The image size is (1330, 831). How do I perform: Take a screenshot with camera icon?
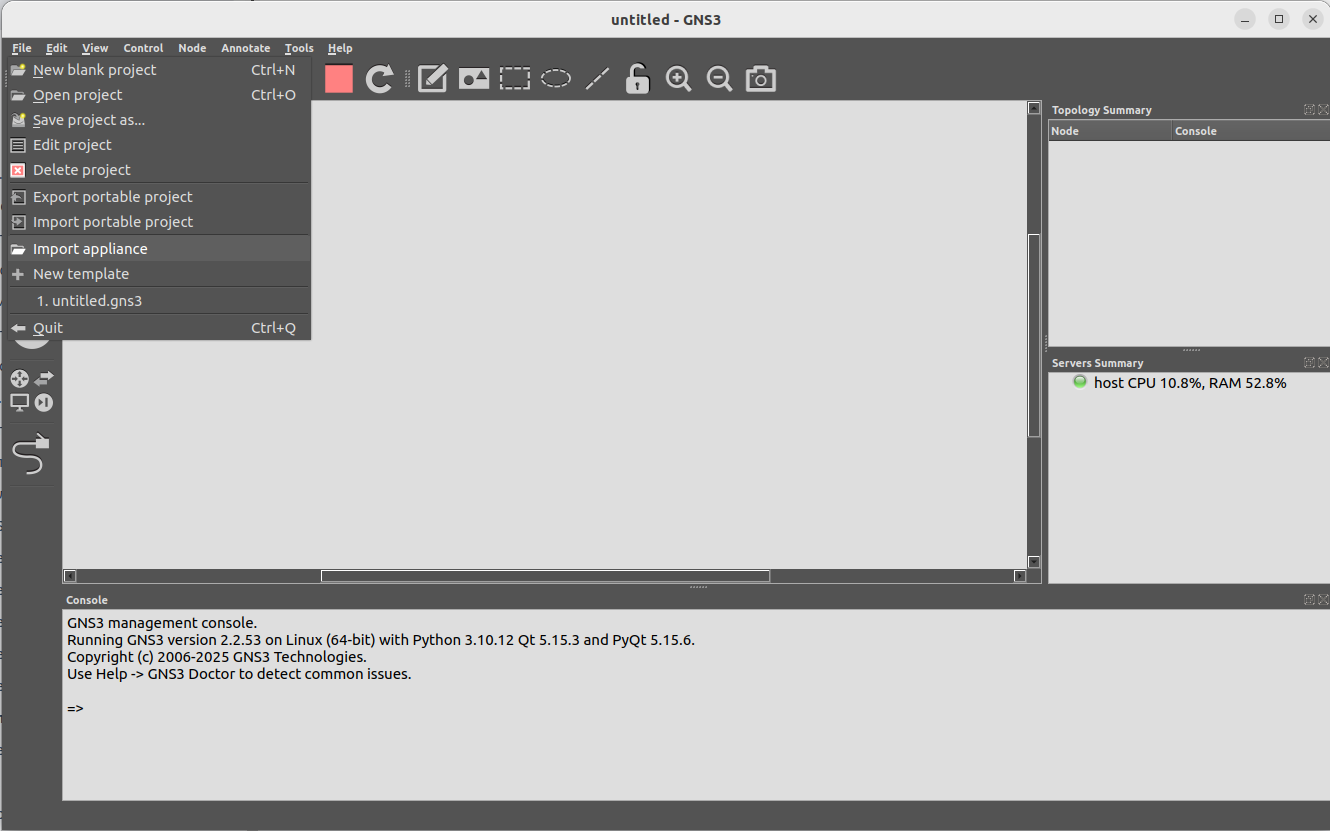pos(761,78)
